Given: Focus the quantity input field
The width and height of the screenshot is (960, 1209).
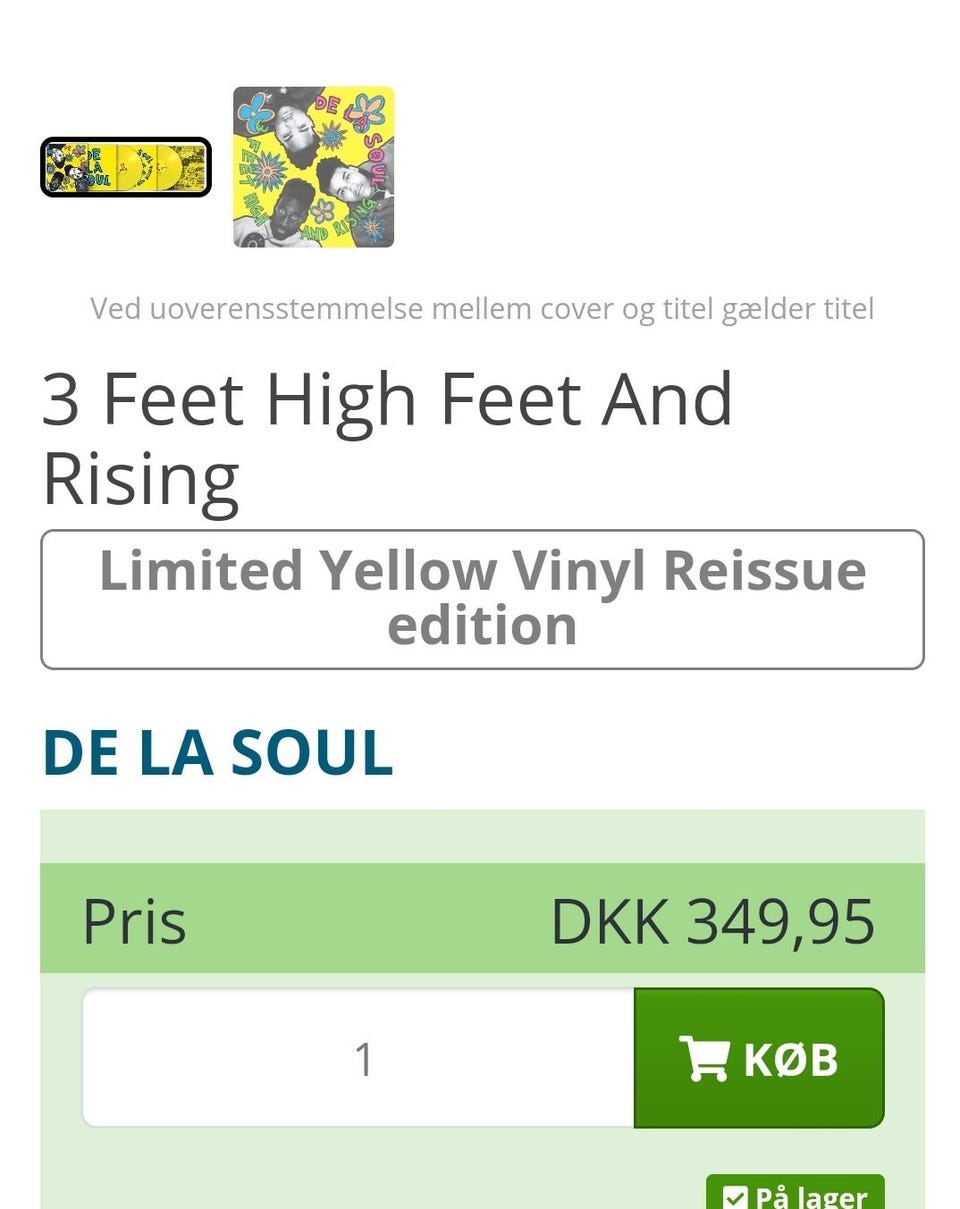Looking at the screenshot, I should click(x=358, y=1058).
